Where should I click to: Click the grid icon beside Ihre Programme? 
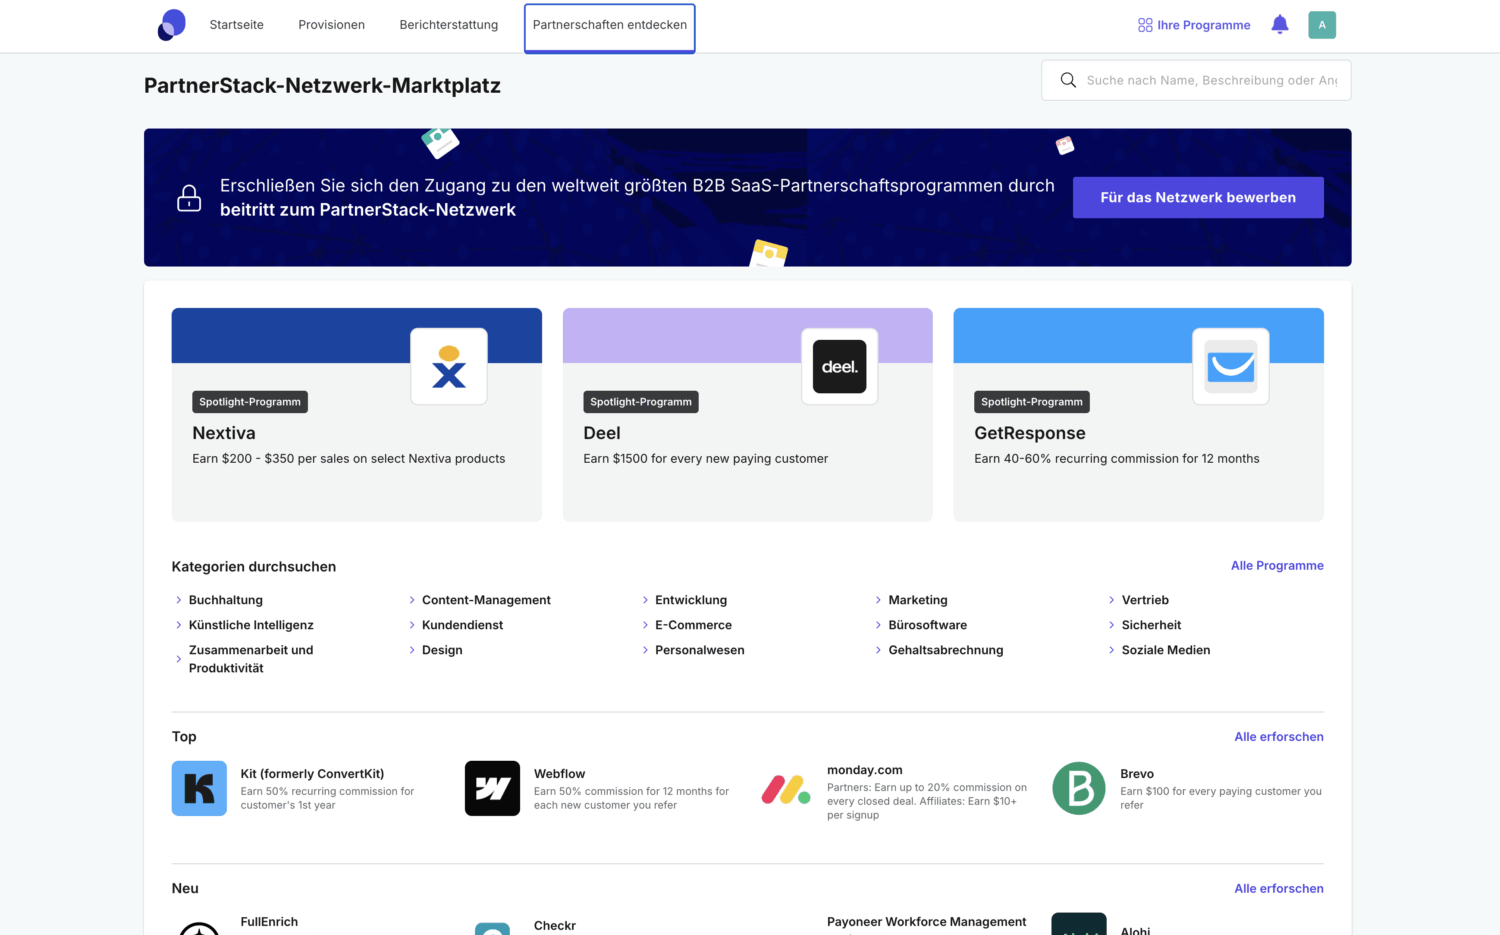(x=1145, y=25)
